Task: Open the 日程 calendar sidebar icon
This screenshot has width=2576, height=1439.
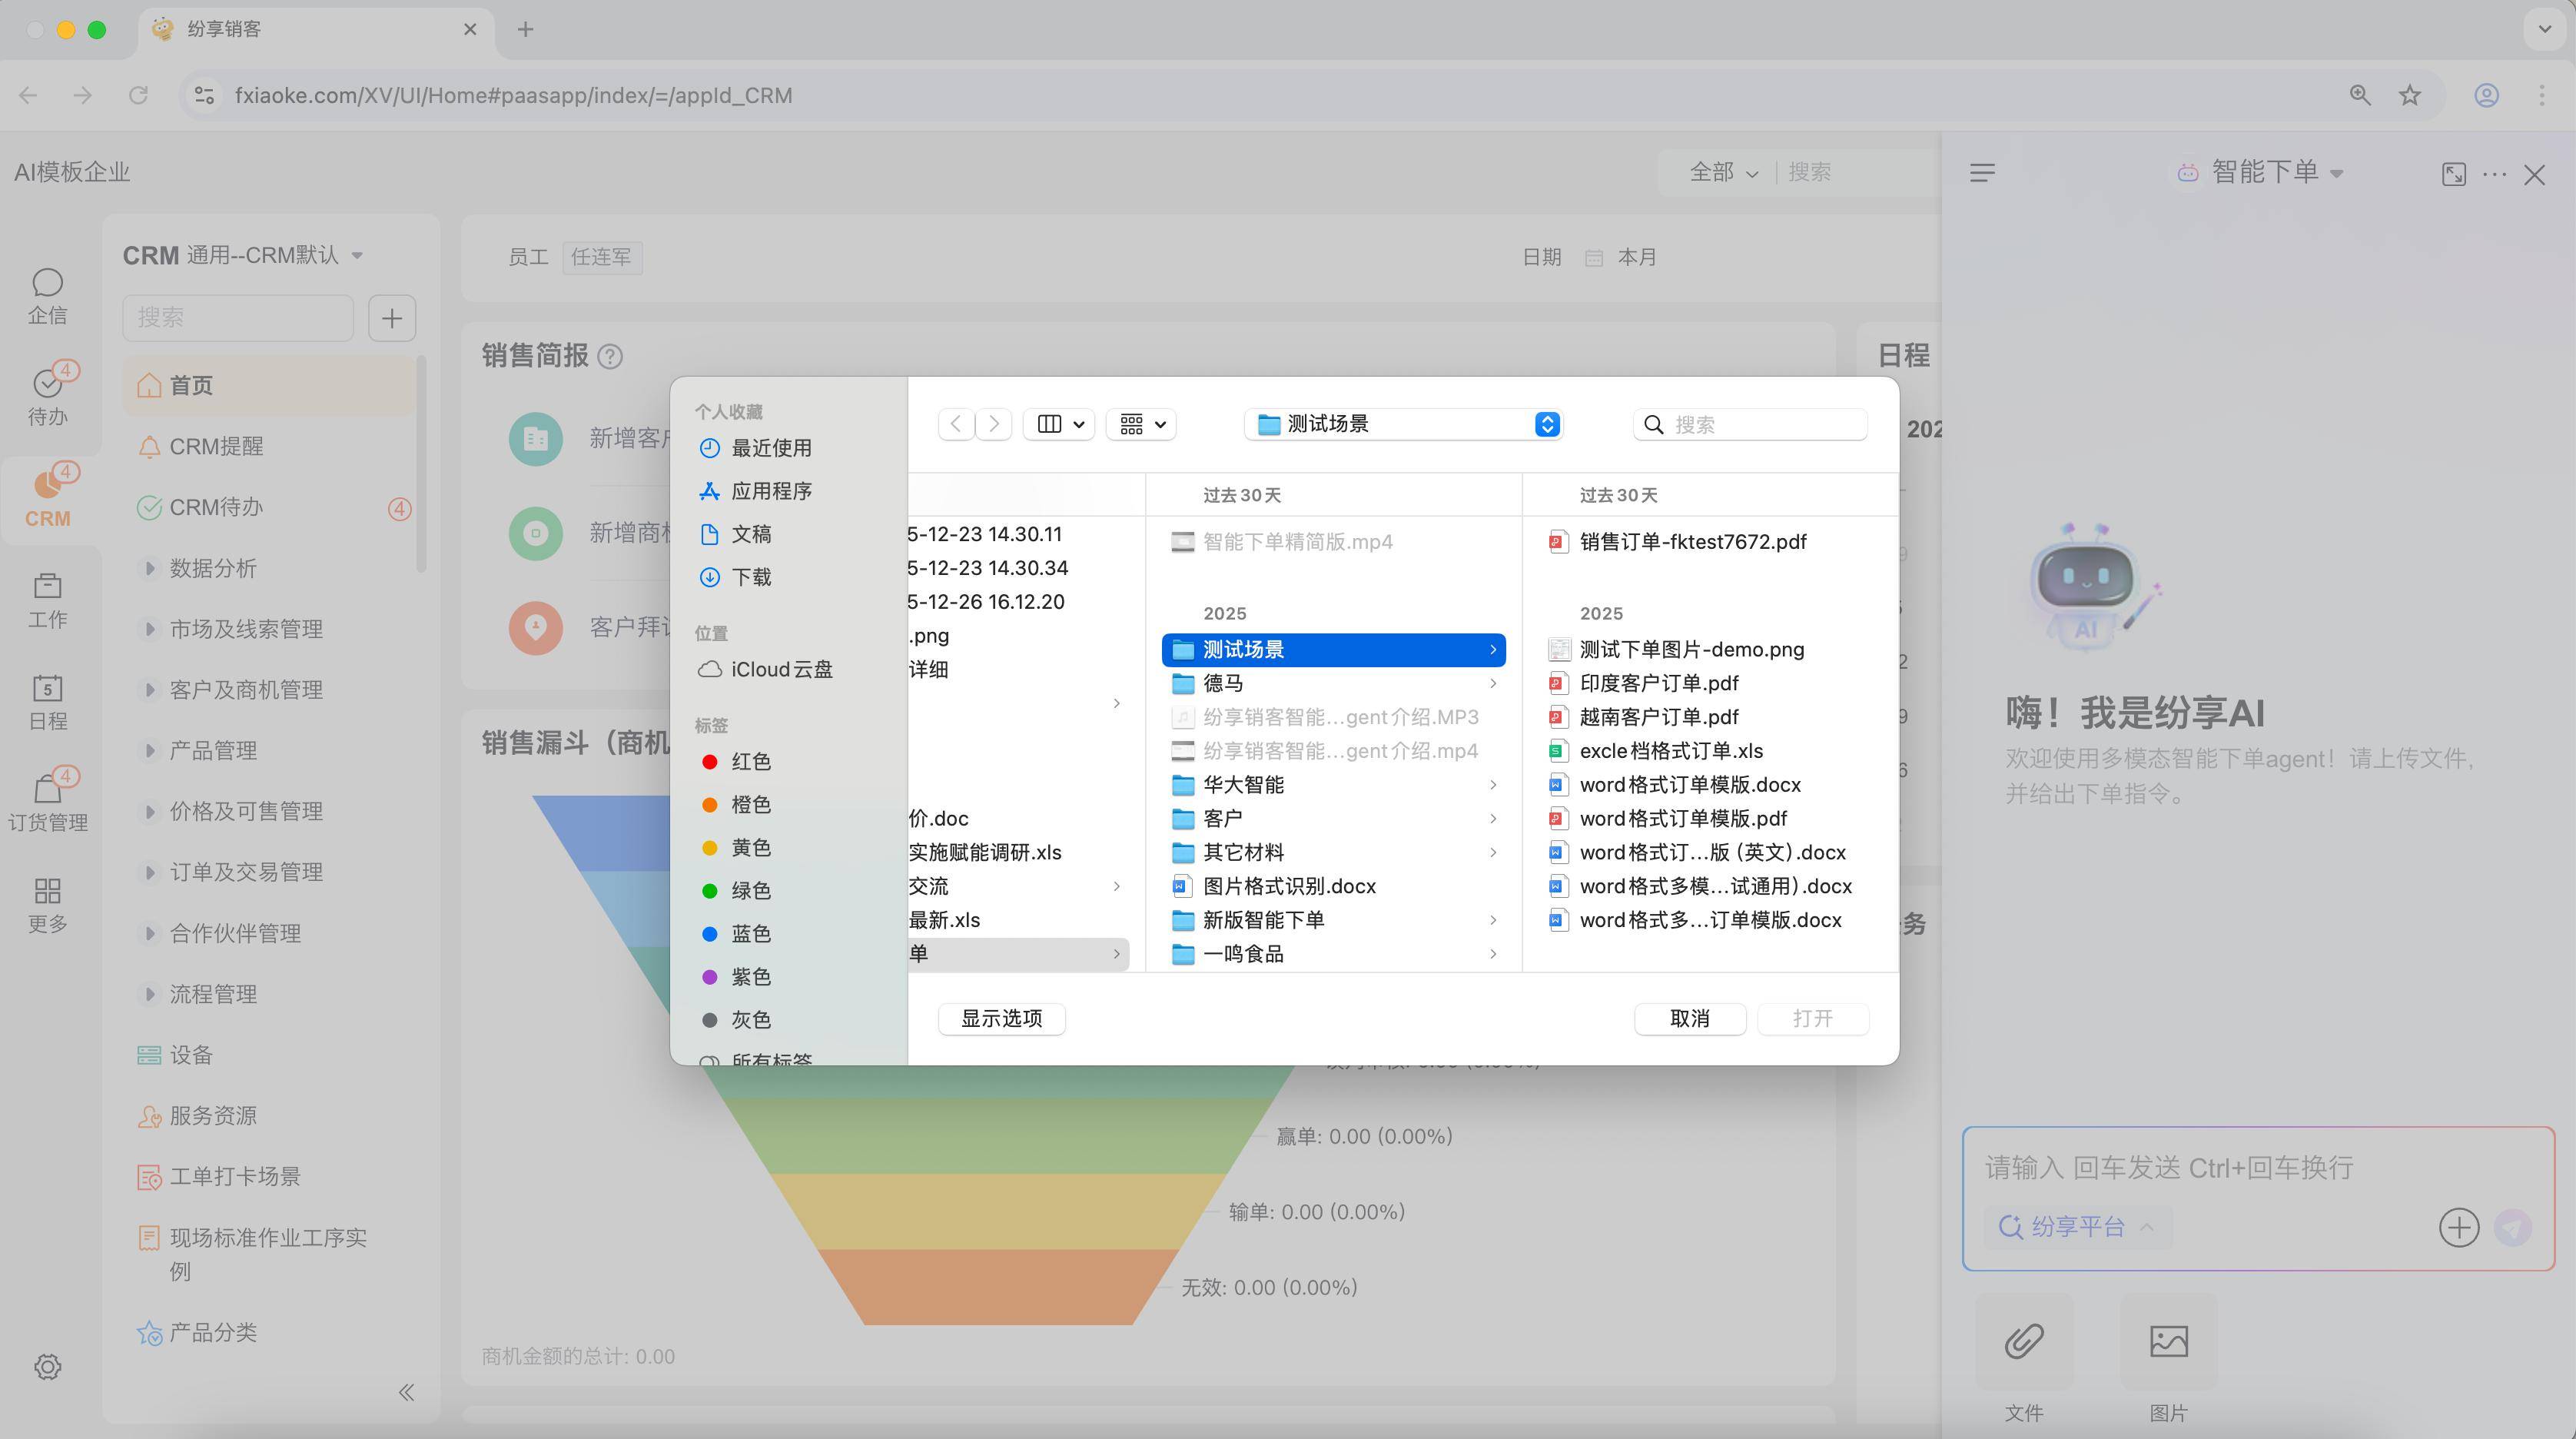Action: [x=47, y=701]
